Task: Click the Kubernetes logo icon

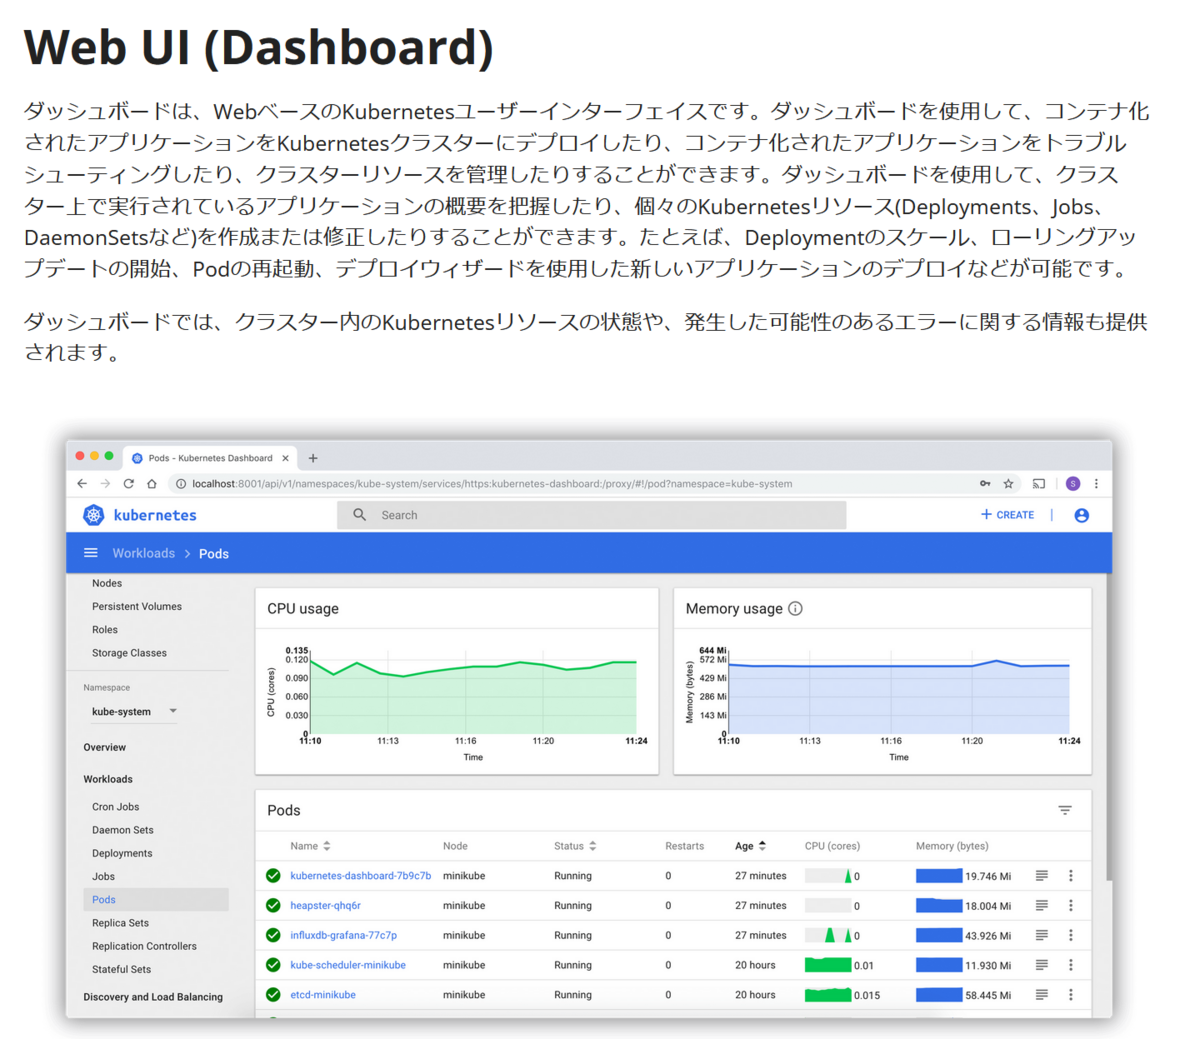Action: point(93,515)
